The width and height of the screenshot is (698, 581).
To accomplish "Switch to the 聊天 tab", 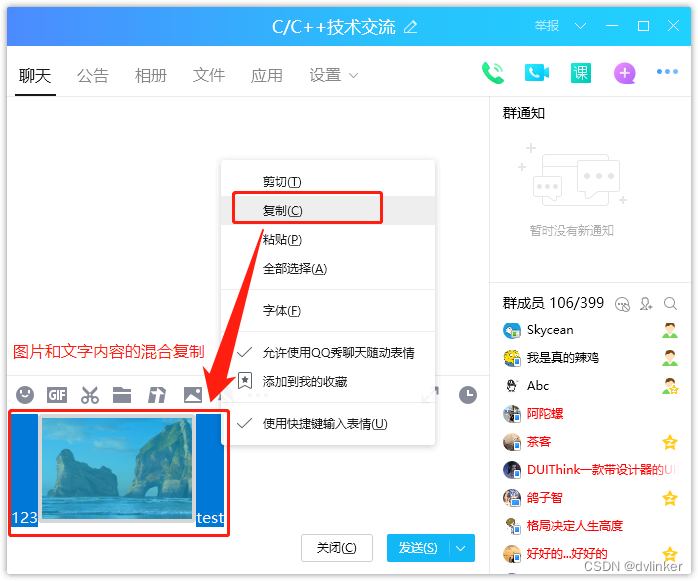I will tap(35, 76).
